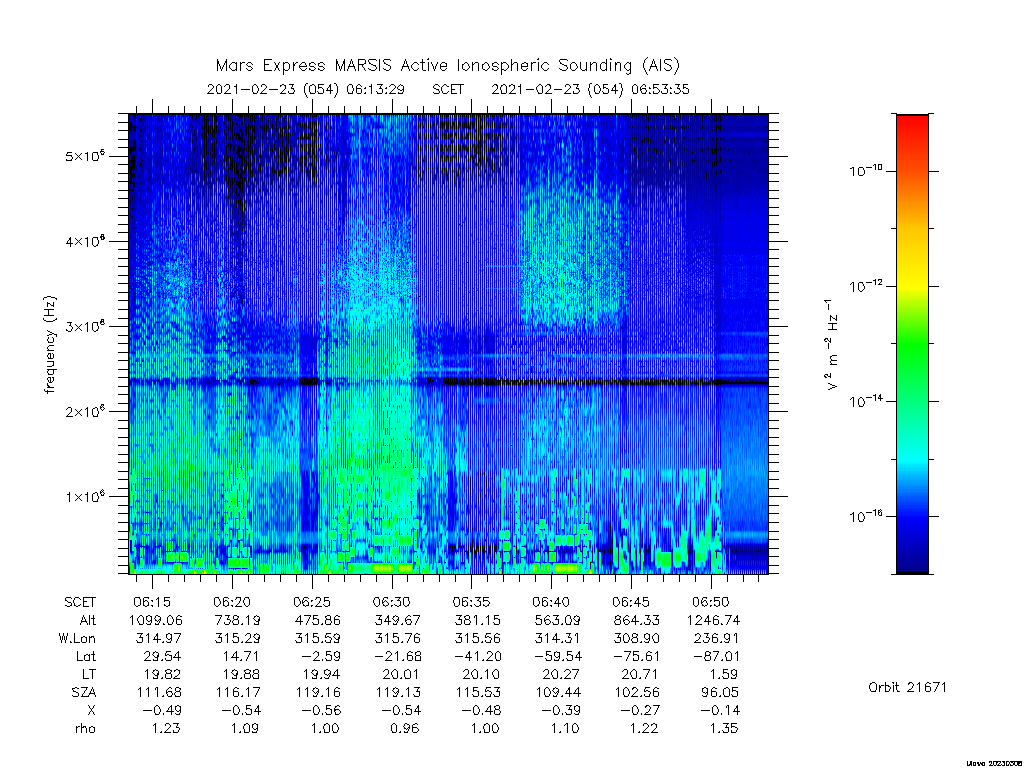1024x768 pixels.
Task: Click the altitude value 475.86
Action: point(317,620)
